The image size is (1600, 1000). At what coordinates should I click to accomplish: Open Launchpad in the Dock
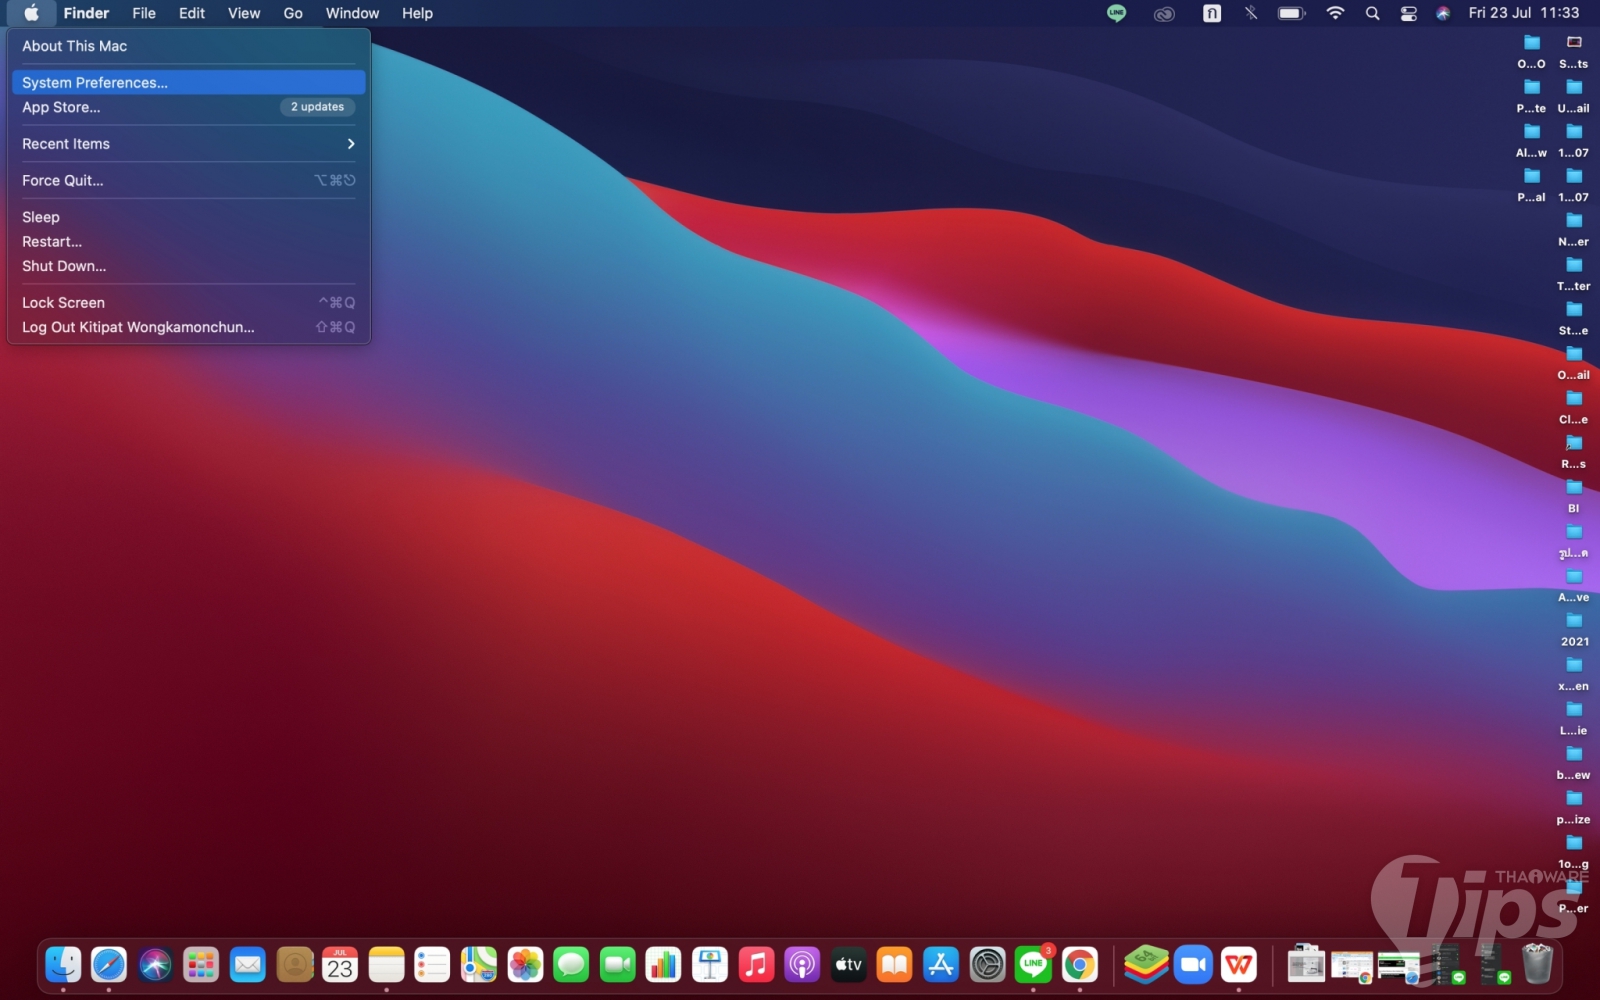click(x=201, y=965)
